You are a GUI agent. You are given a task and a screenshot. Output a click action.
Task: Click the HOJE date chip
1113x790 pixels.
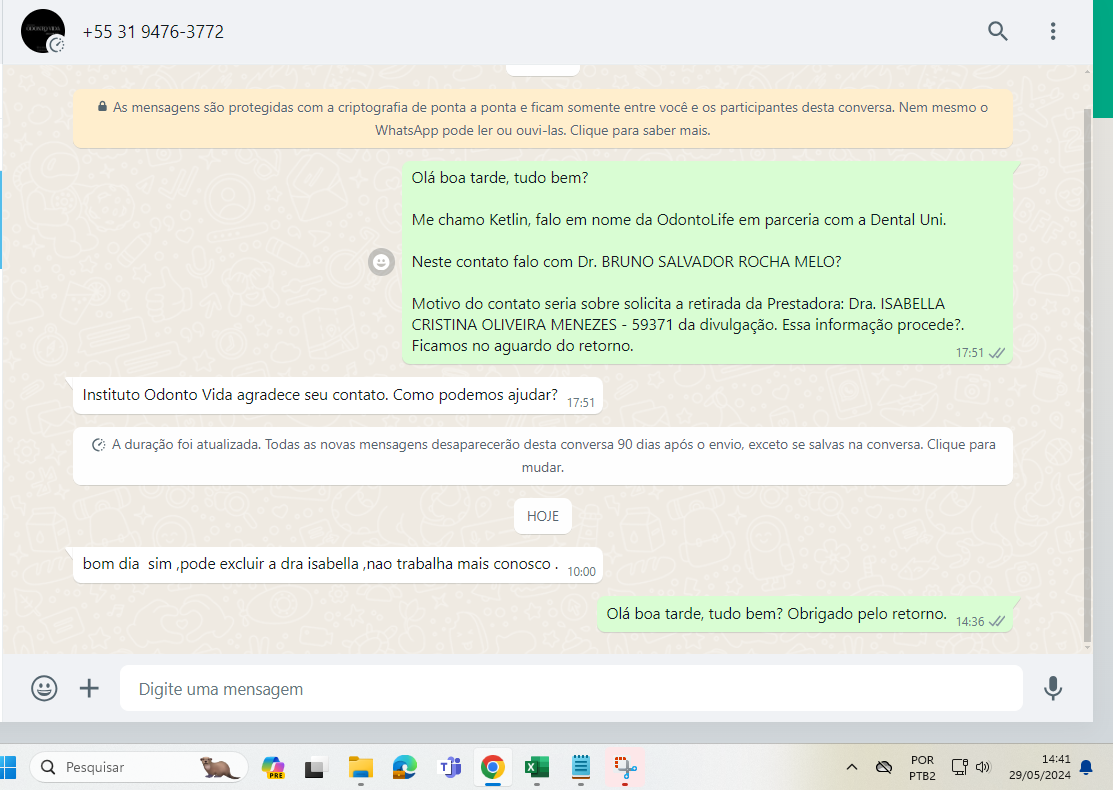[x=542, y=516]
